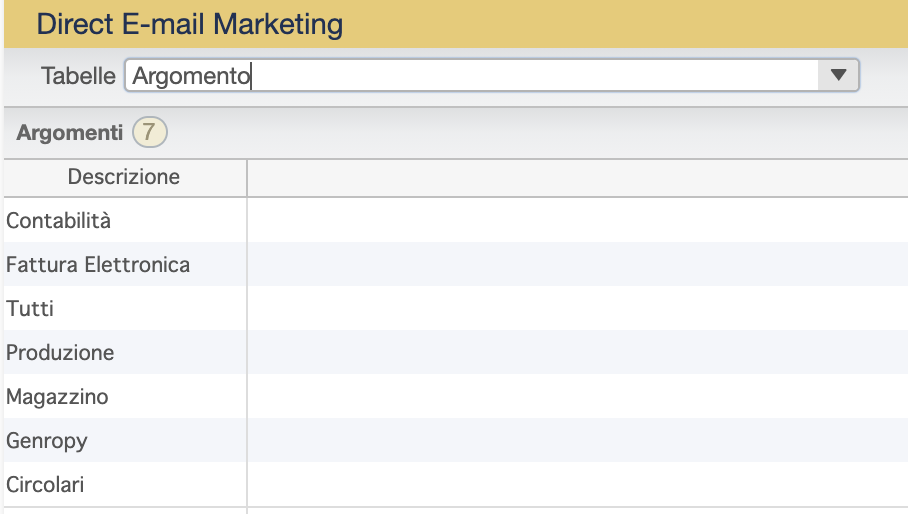Select the Fattura Elettronica row
The image size is (908, 514).
[x=456, y=265]
